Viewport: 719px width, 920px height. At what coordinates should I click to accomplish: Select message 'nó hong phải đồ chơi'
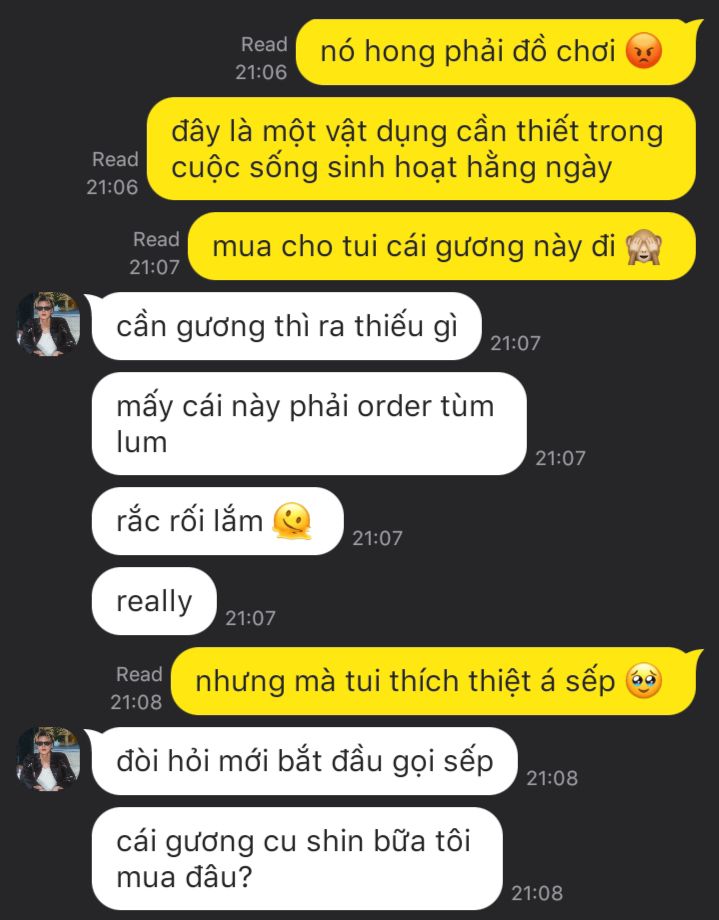(496, 52)
